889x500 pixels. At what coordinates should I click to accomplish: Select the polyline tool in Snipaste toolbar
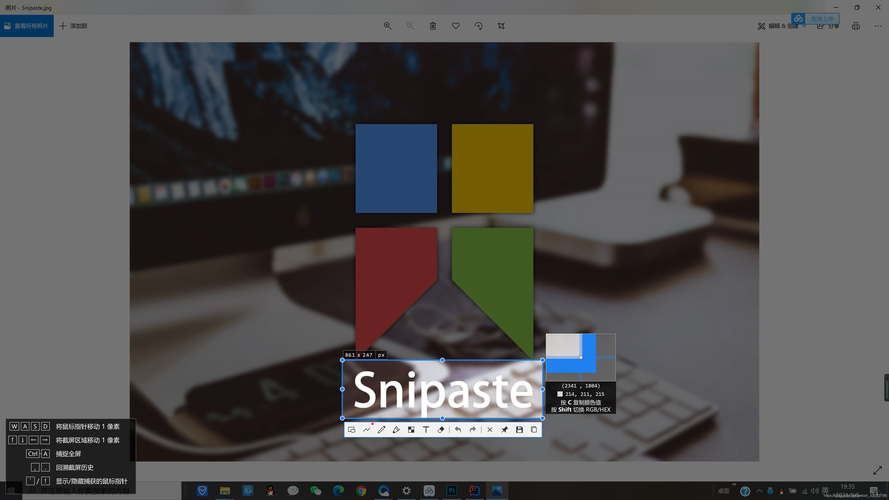point(367,430)
